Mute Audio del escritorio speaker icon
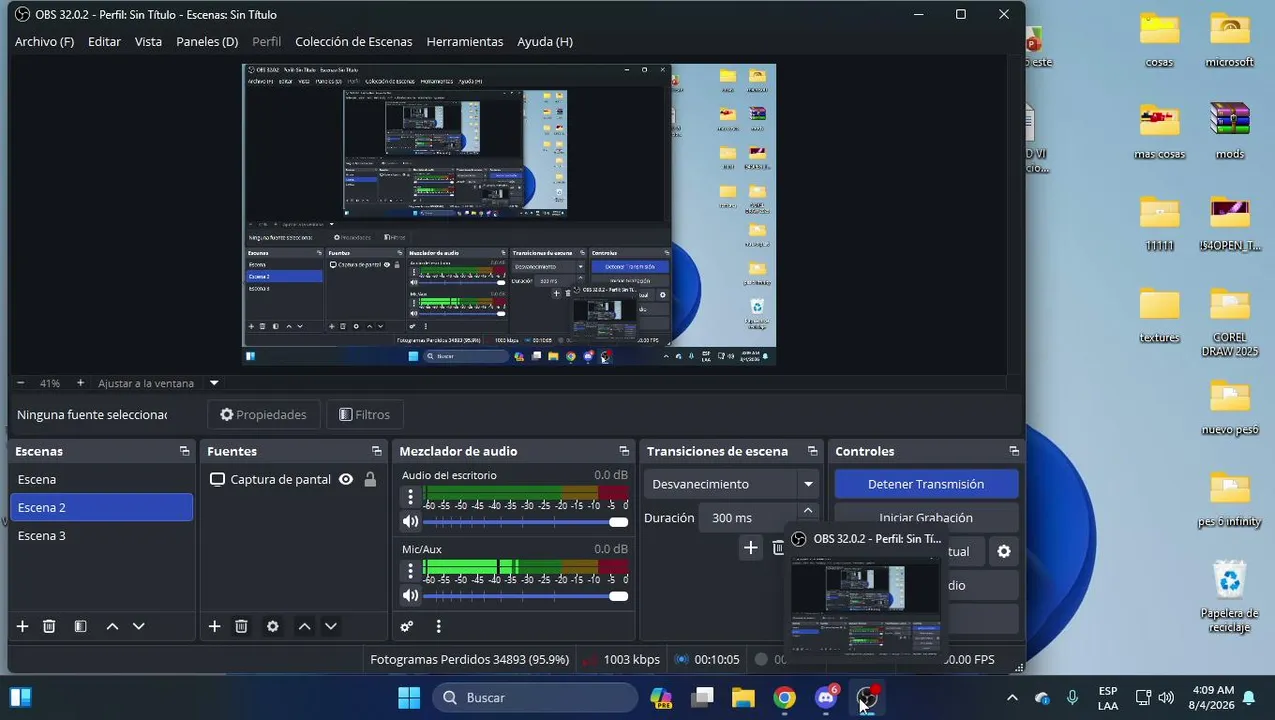The height and width of the screenshot is (720, 1275). 410,522
